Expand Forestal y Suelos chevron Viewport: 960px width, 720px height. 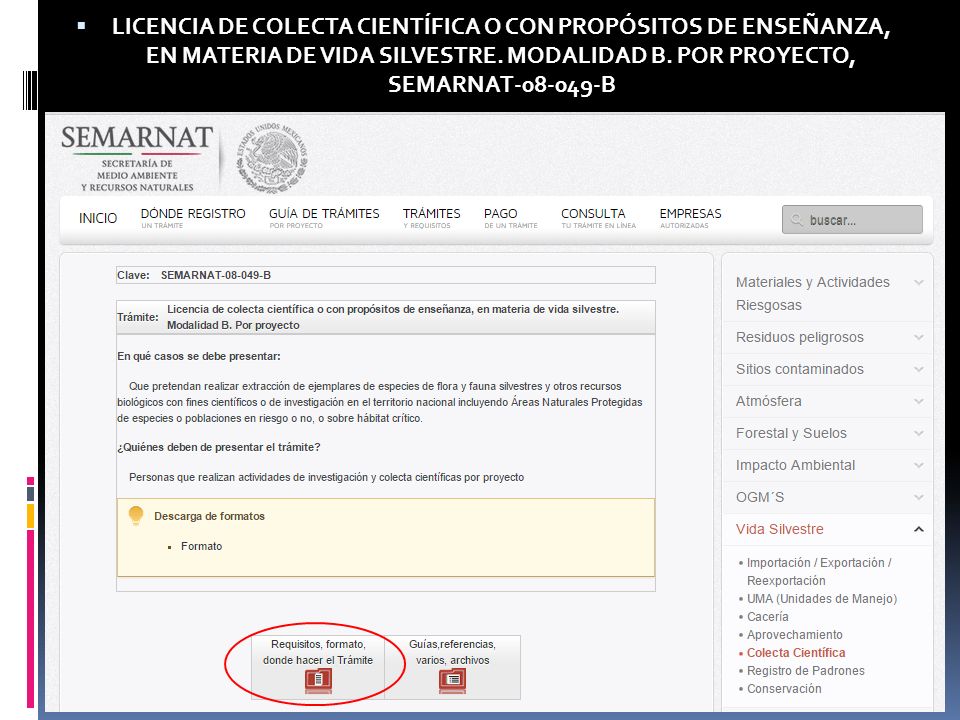click(x=918, y=433)
